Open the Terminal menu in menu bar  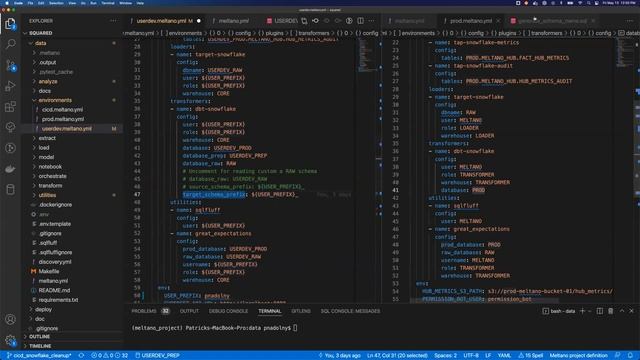108,3
